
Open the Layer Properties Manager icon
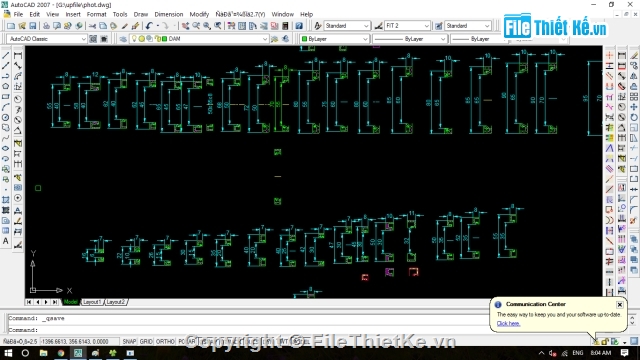(x=123, y=39)
